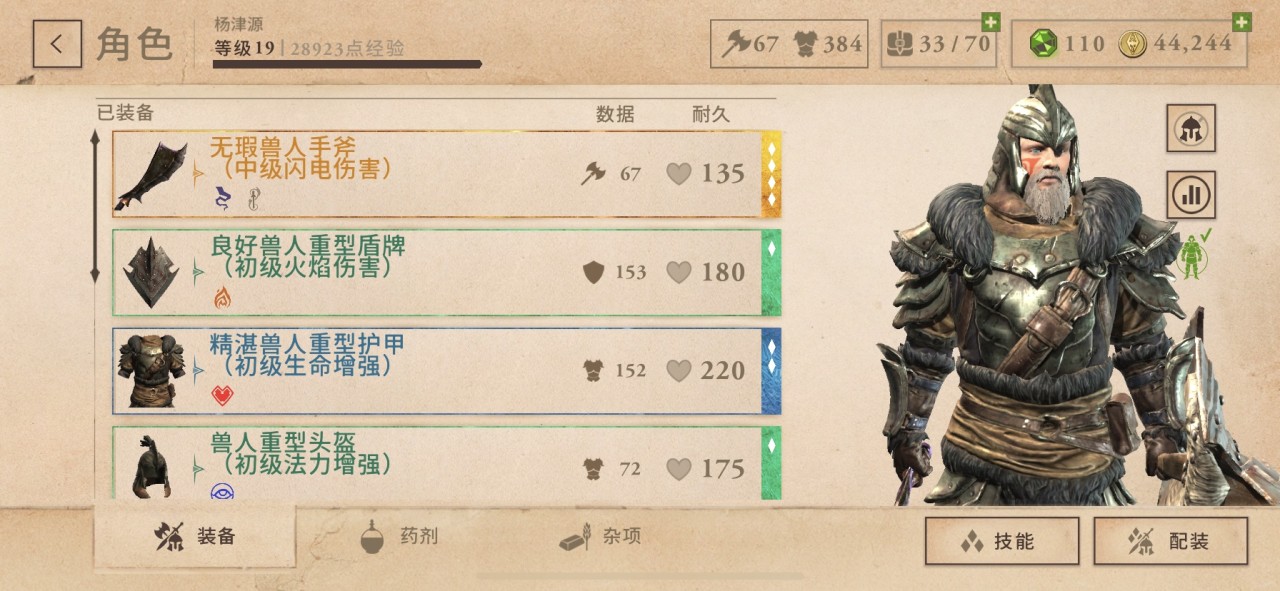Tap the fire enchantment icon on shield
1280x591 pixels.
222,297
